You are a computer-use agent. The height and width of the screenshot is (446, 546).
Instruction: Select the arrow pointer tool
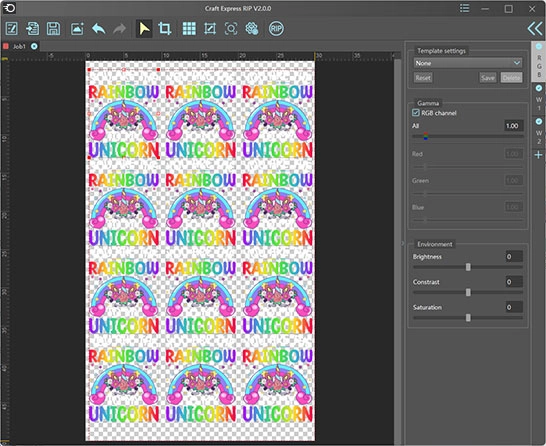pyautogui.click(x=144, y=29)
